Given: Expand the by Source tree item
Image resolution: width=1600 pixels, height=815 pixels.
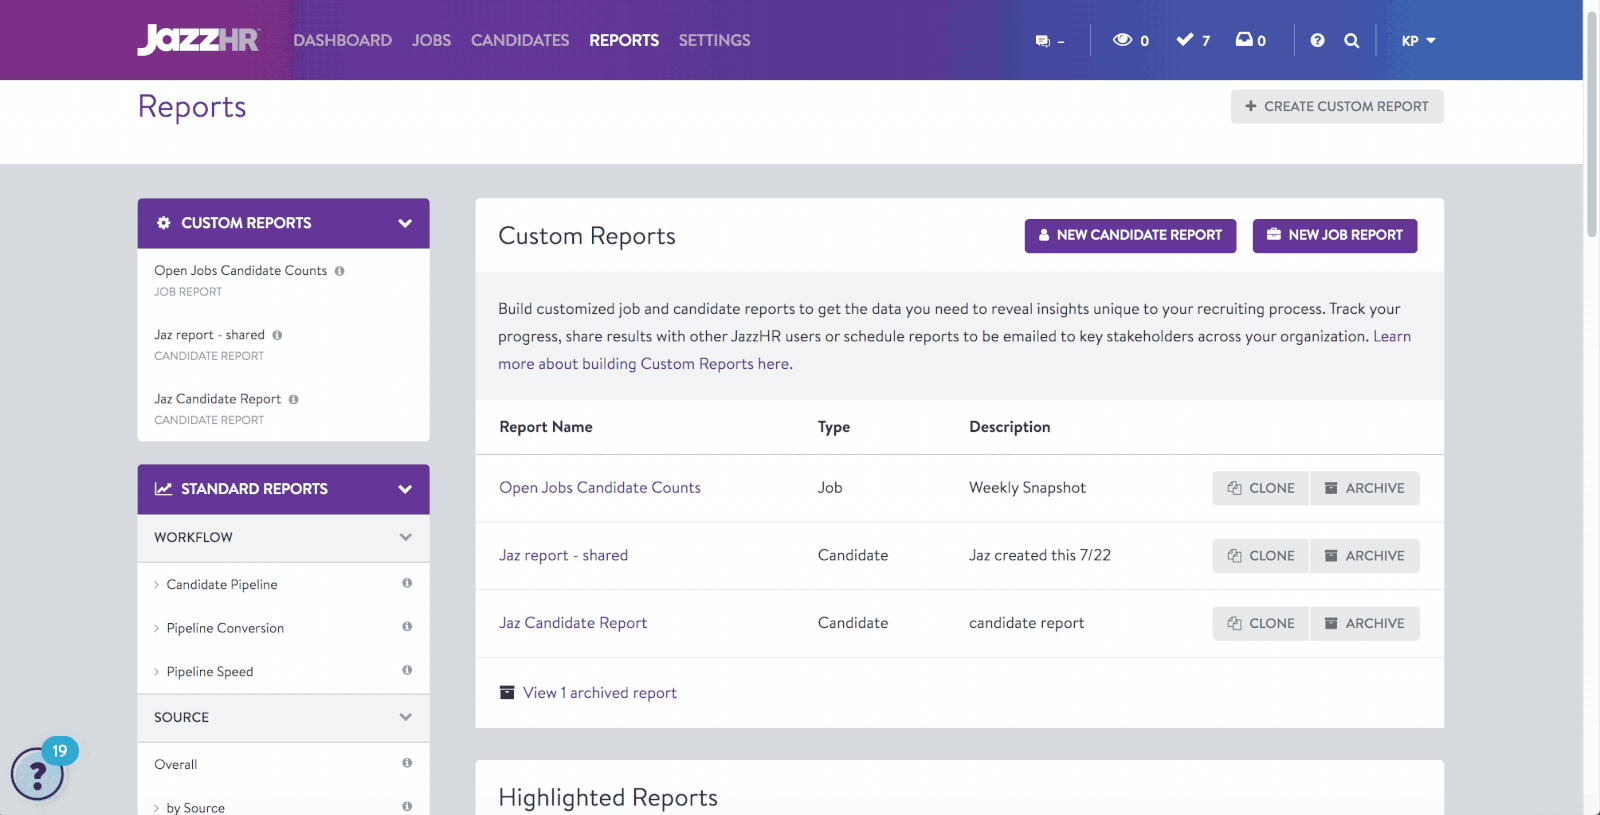Looking at the screenshot, I should (x=157, y=808).
